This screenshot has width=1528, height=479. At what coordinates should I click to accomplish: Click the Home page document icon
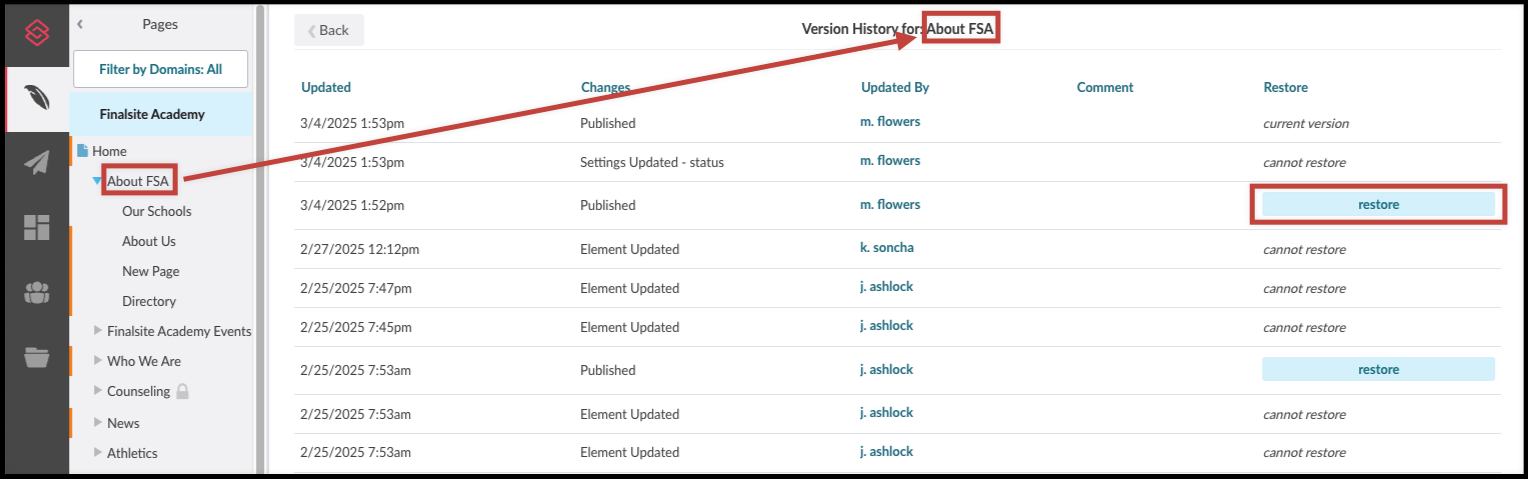click(83, 150)
